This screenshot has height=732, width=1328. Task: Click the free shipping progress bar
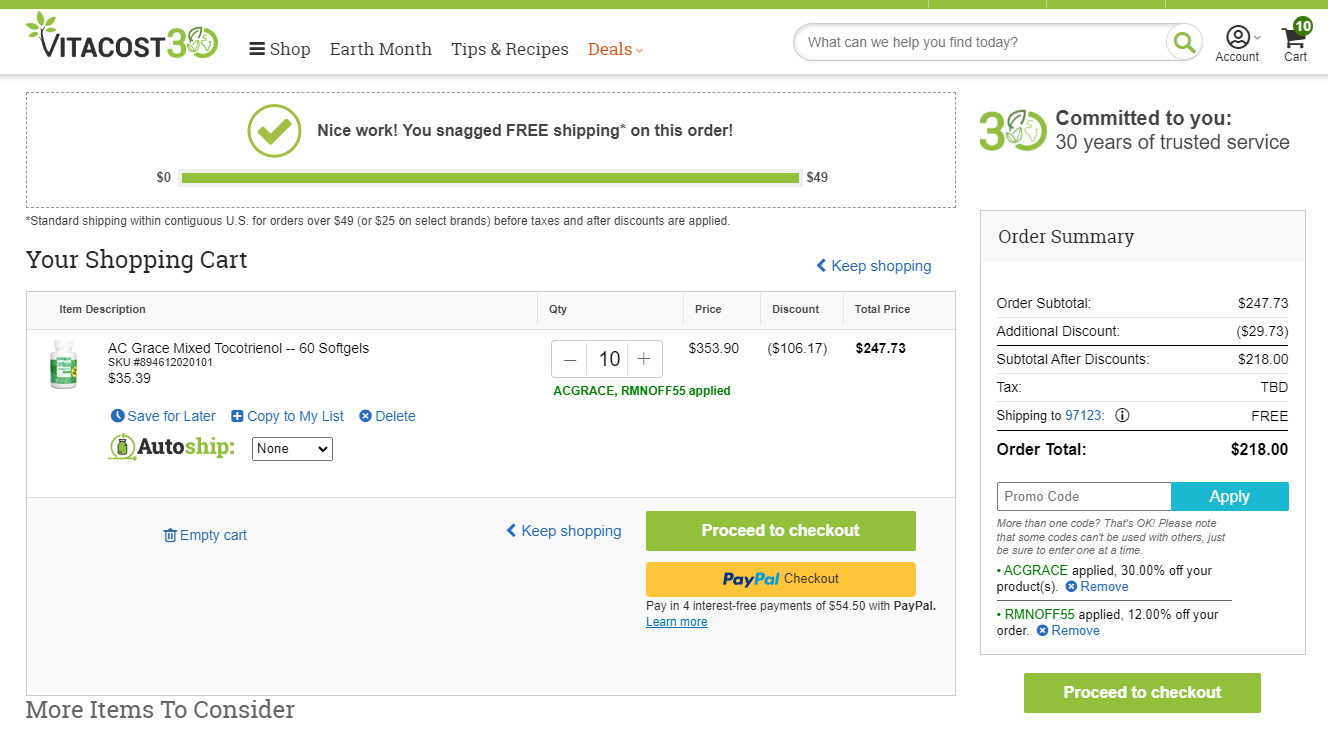coord(491,178)
